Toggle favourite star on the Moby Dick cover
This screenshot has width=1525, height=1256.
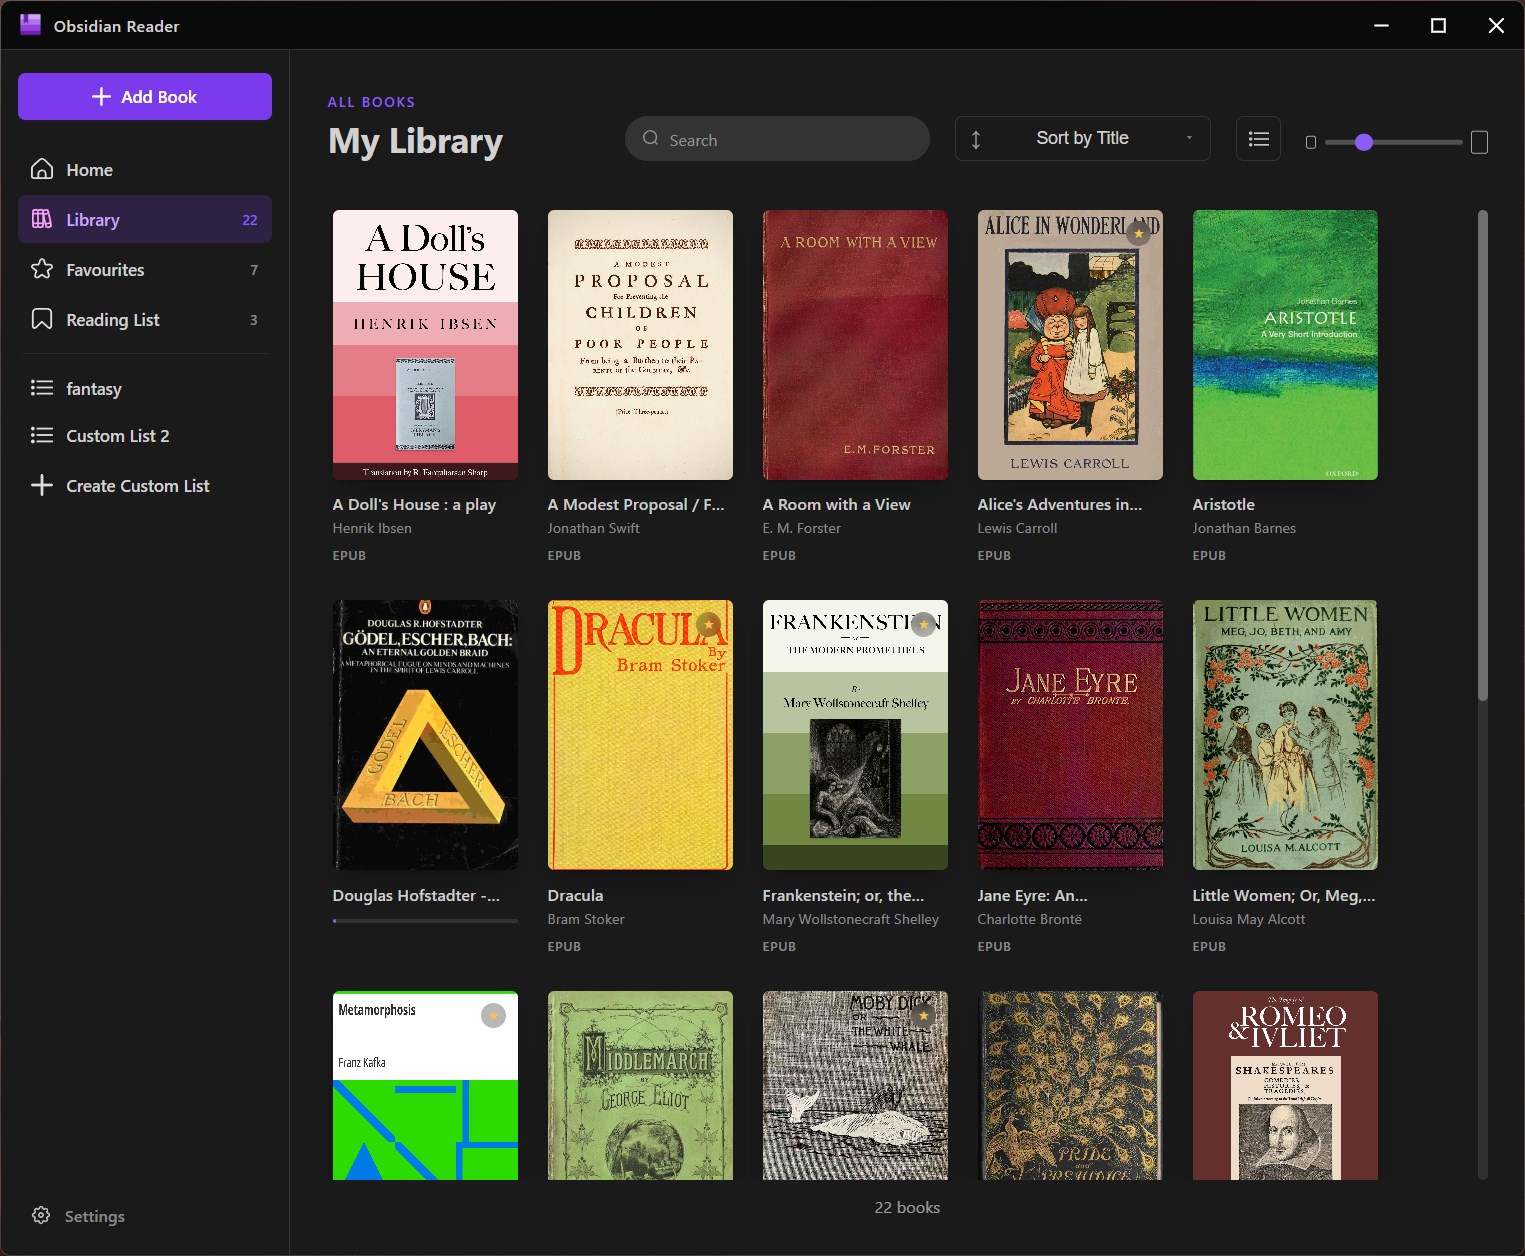pyautogui.click(x=924, y=1015)
